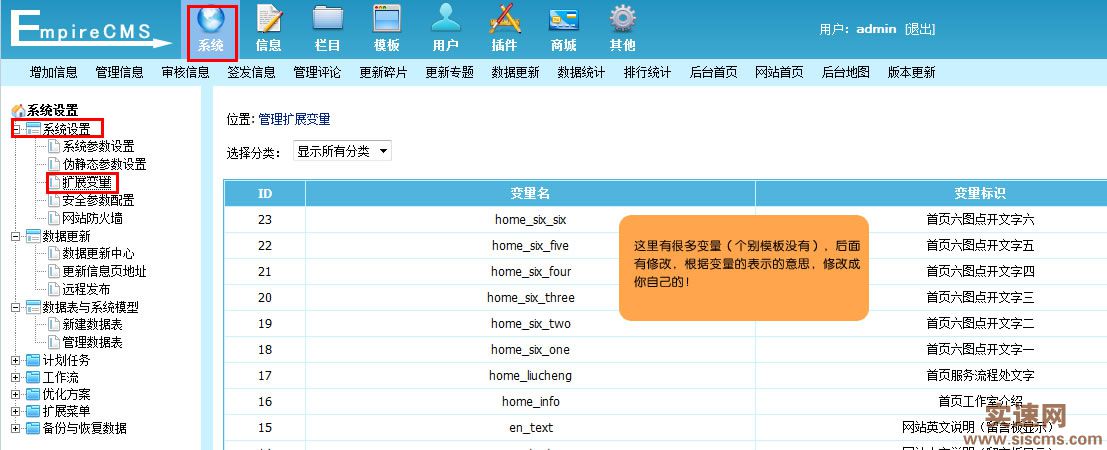The width and height of the screenshot is (1107, 450).
Task: Open the 模板 window icon
Action: coord(387,19)
